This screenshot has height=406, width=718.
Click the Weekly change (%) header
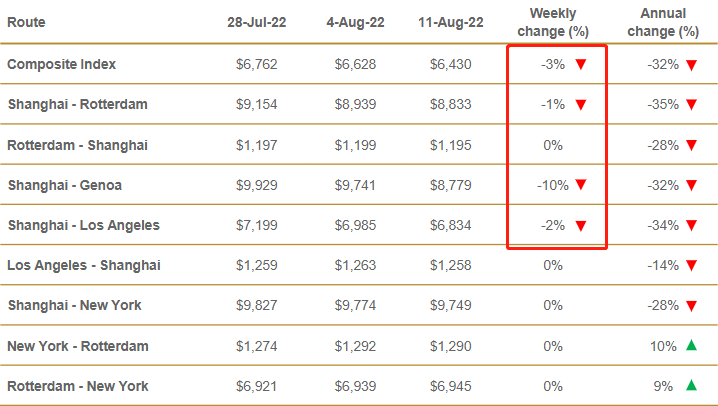coord(558,20)
